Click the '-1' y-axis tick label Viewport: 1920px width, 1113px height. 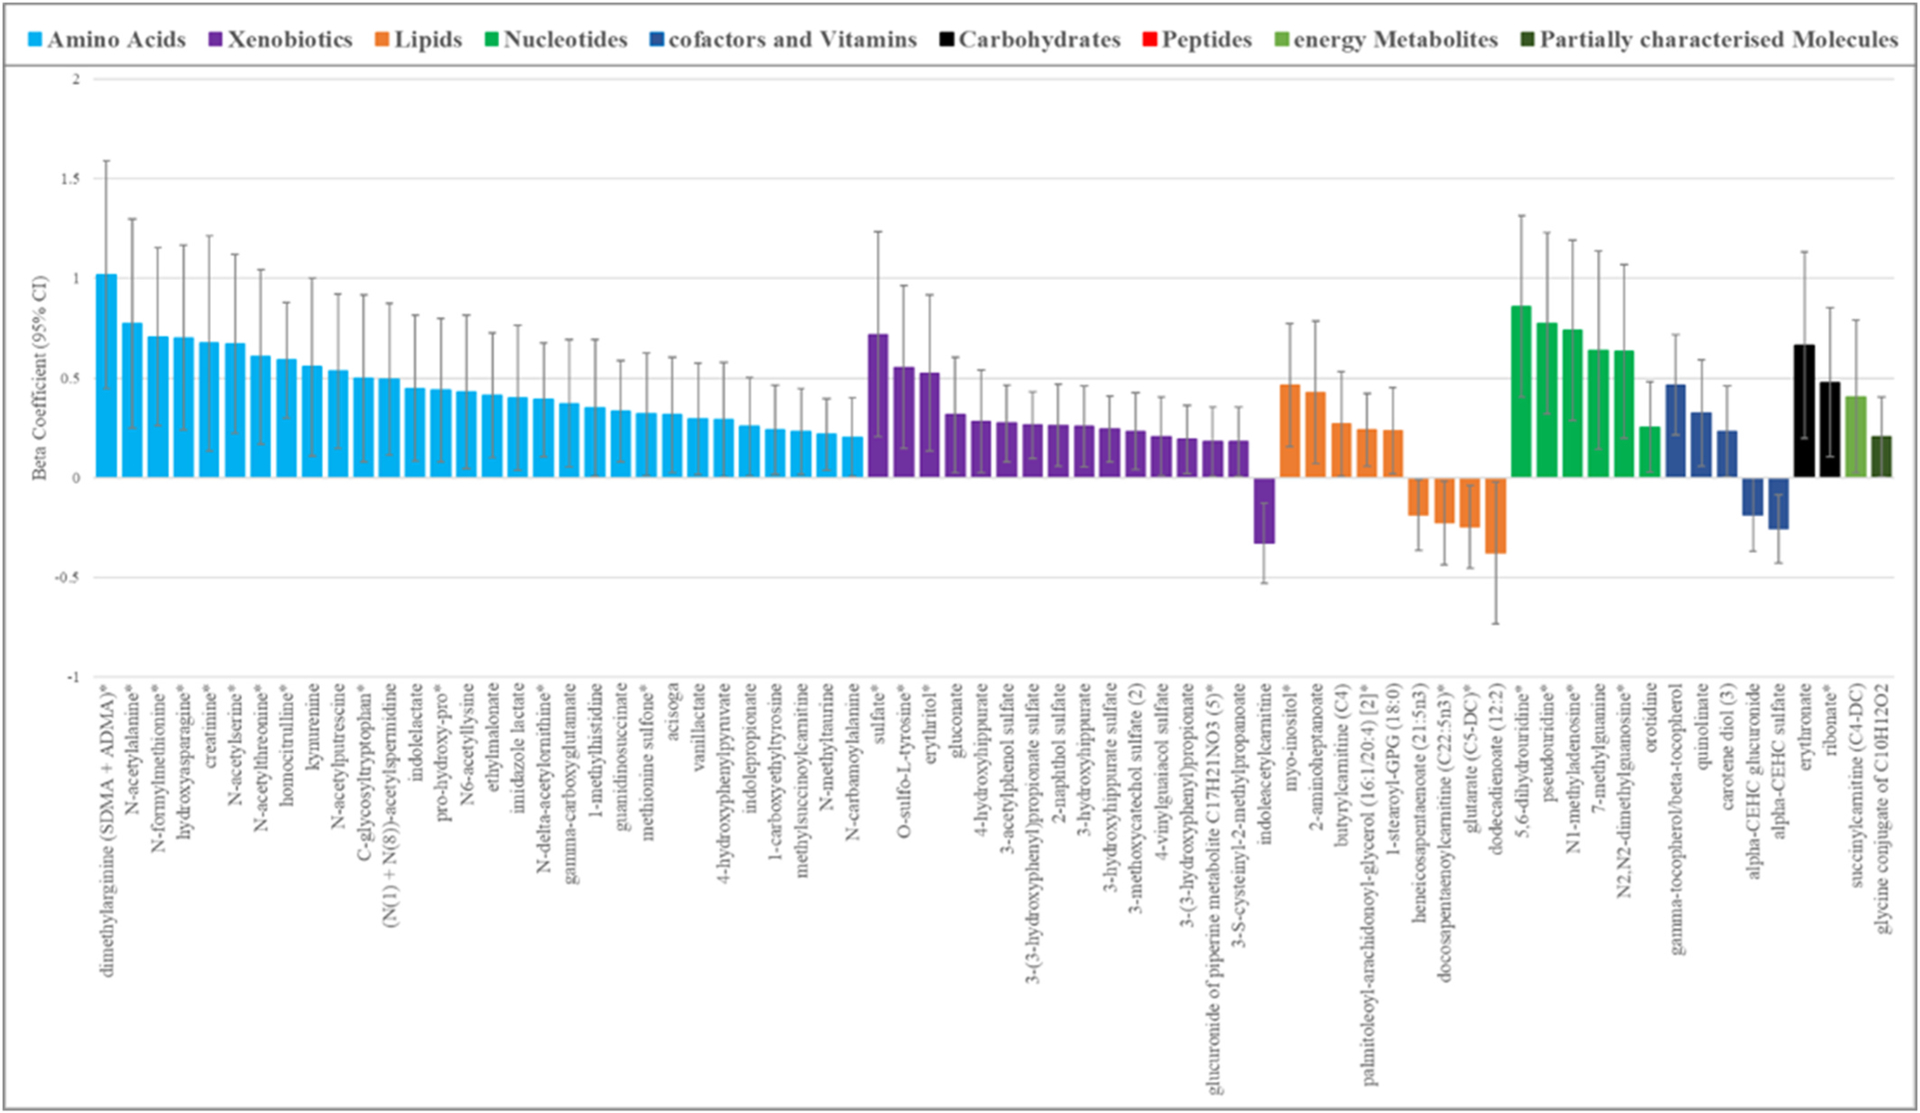[73, 678]
